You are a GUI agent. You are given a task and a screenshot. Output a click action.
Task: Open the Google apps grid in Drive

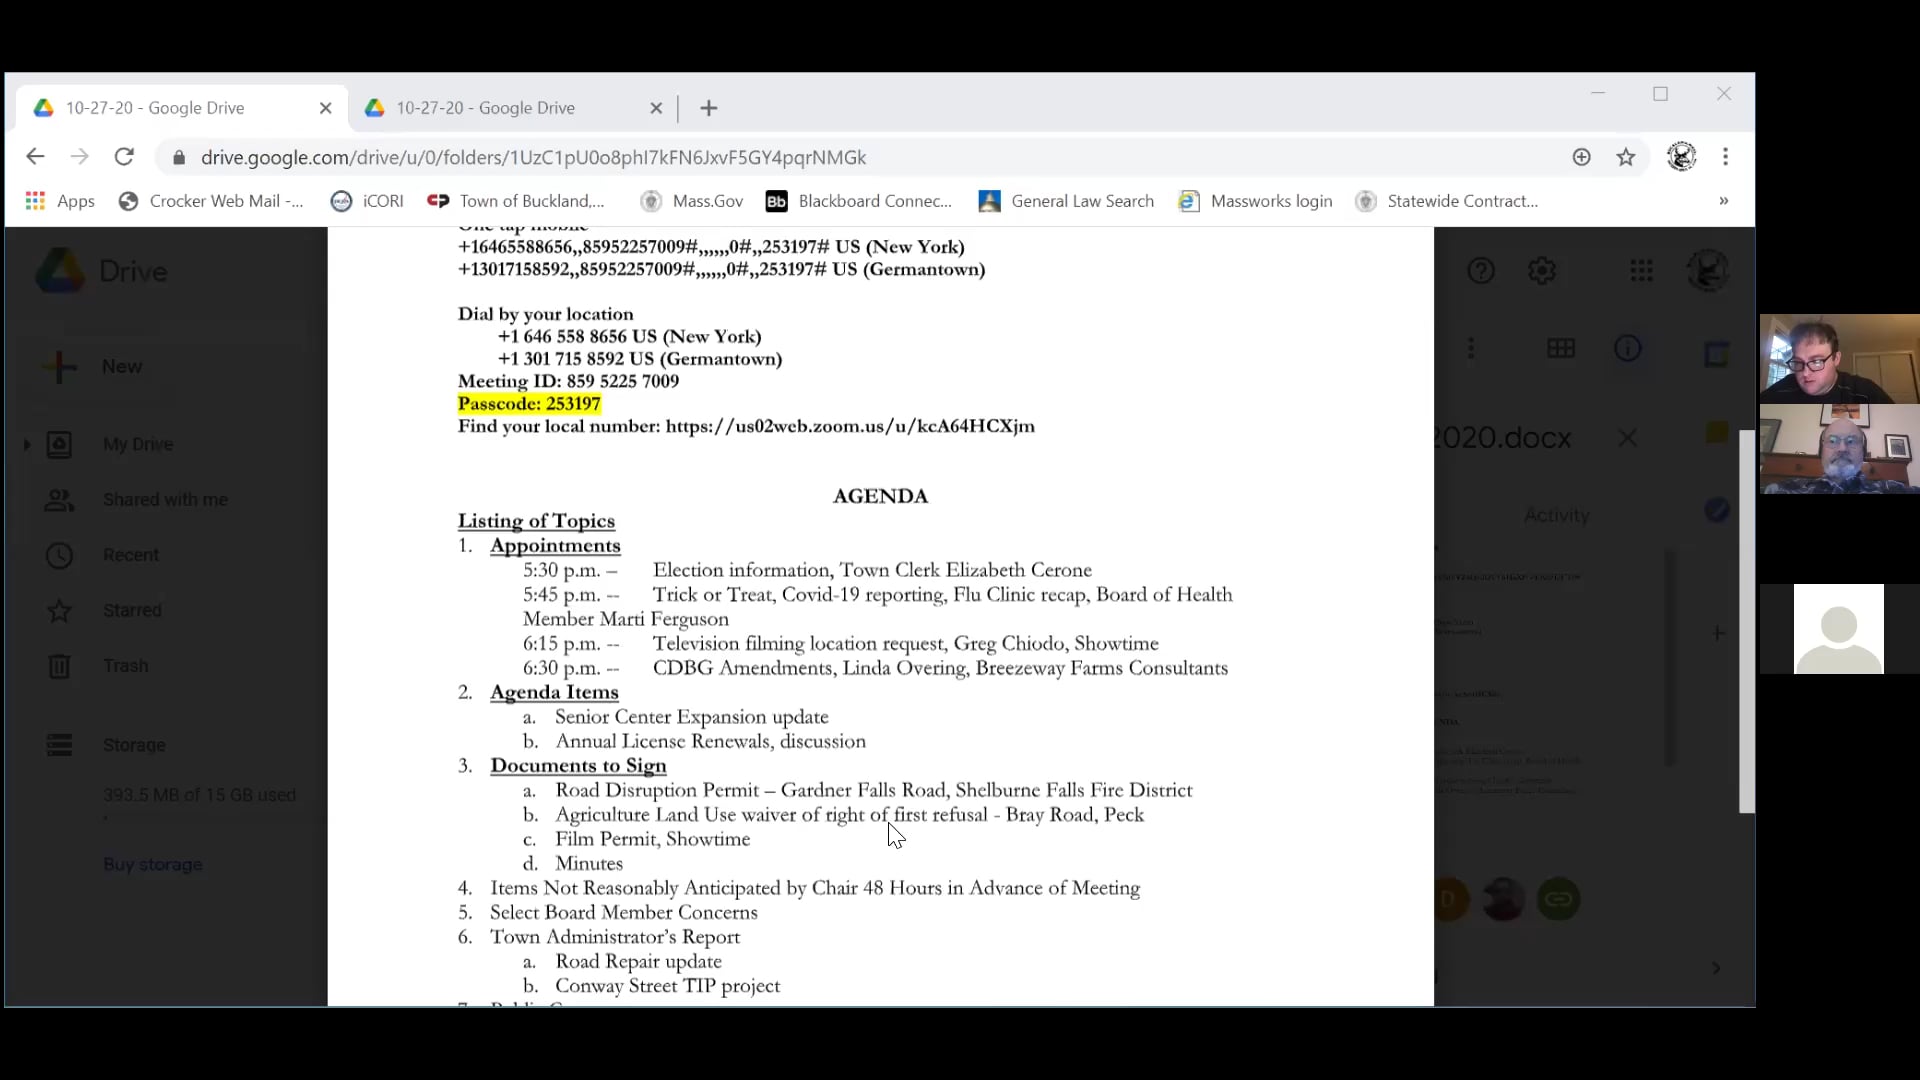tap(1641, 271)
